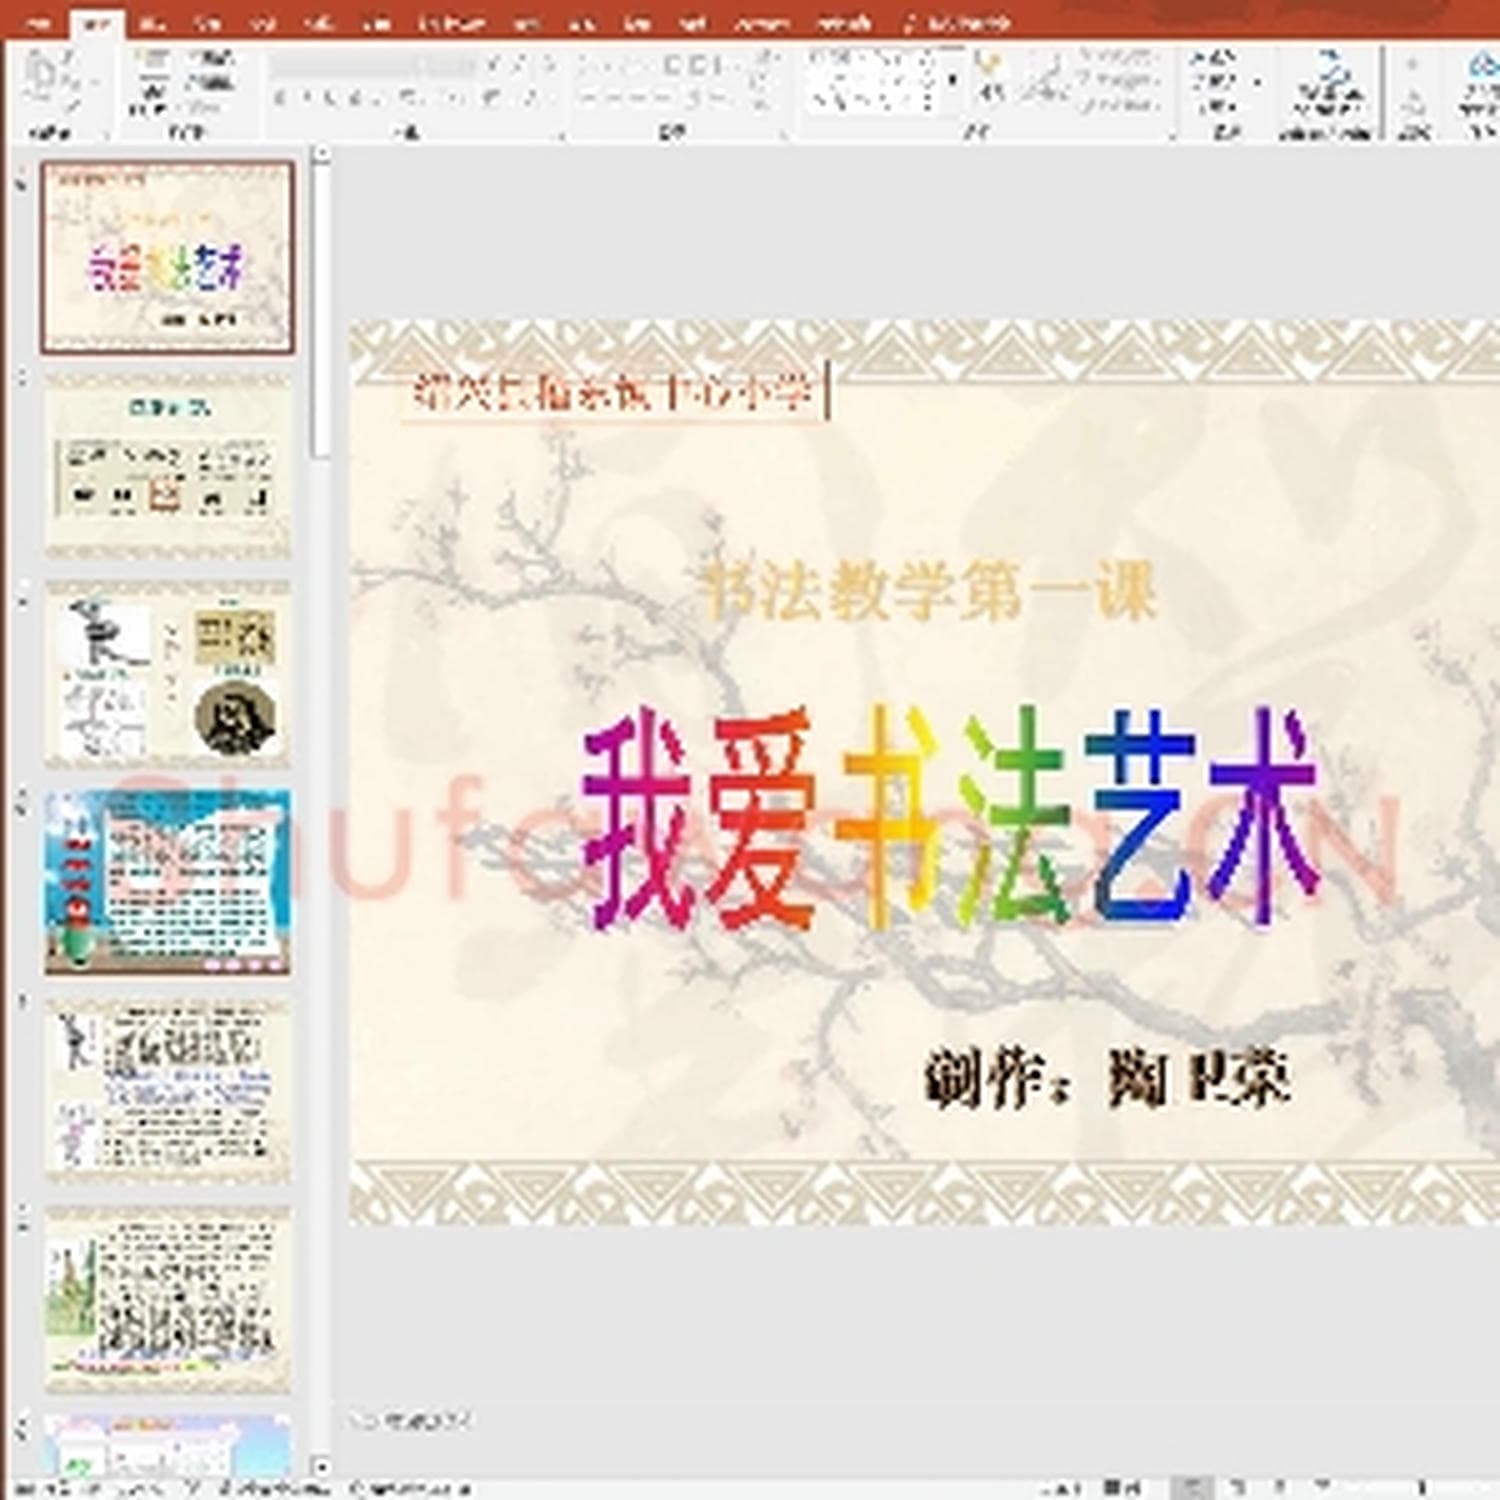Viewport: 1500px width, 1500px height.
Task: Toggle text Shadow formatting
Action: (x=356, y=98)
